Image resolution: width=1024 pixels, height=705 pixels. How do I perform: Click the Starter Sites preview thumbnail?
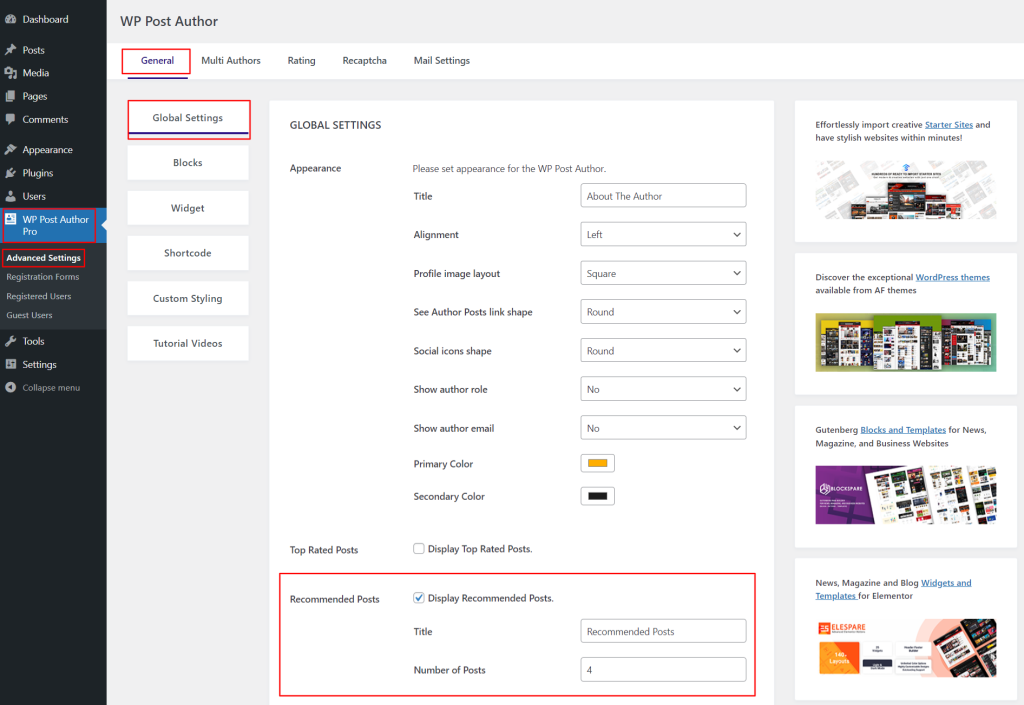[906, 190]
